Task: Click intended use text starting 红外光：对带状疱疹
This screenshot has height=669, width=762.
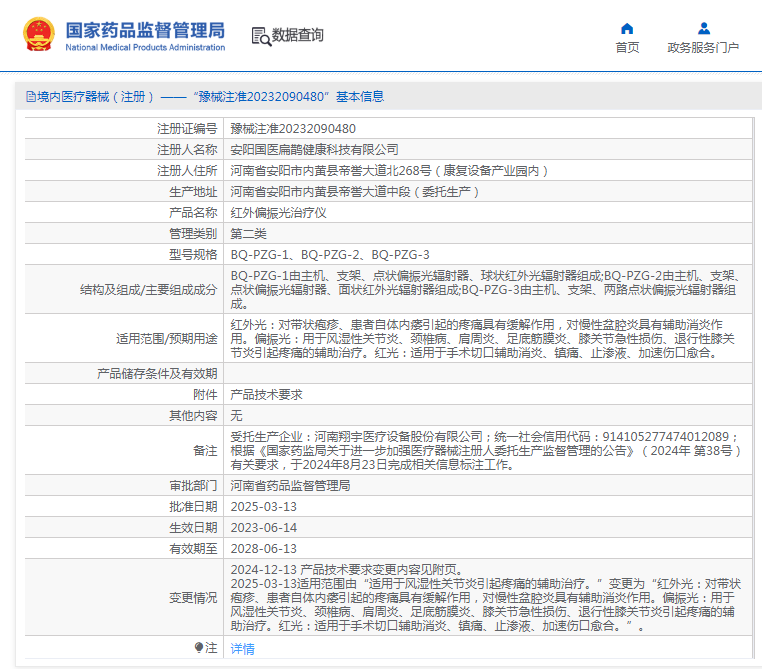Action: click(x=483, y=338)
